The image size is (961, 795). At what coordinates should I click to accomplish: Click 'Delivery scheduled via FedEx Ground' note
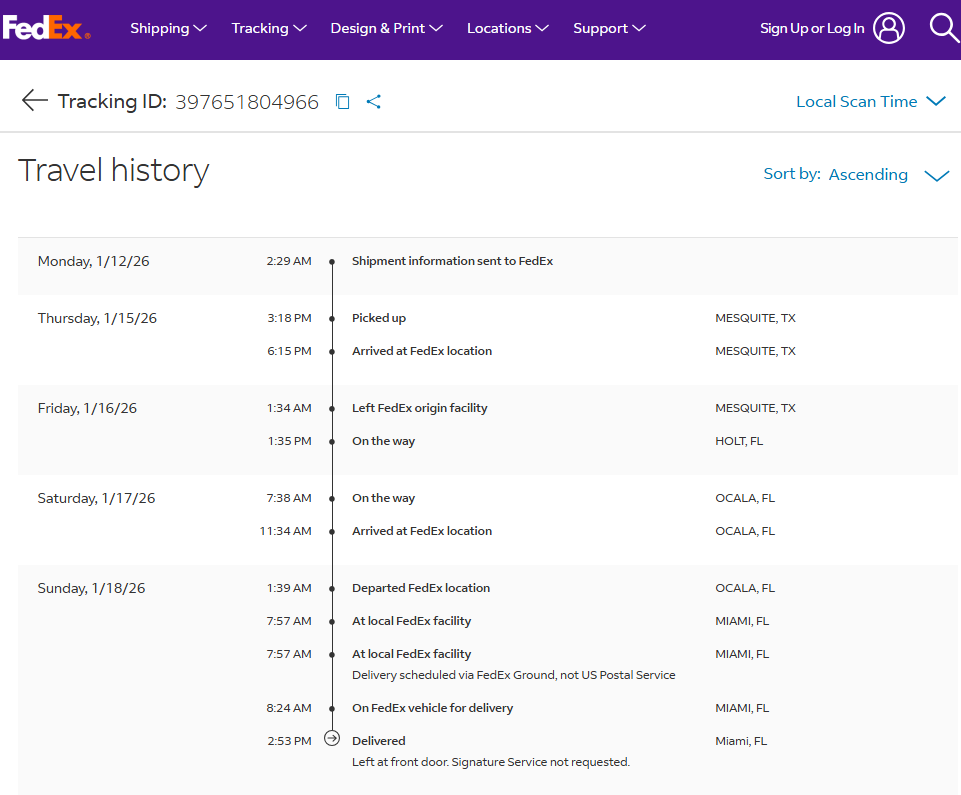click(514, 675)
